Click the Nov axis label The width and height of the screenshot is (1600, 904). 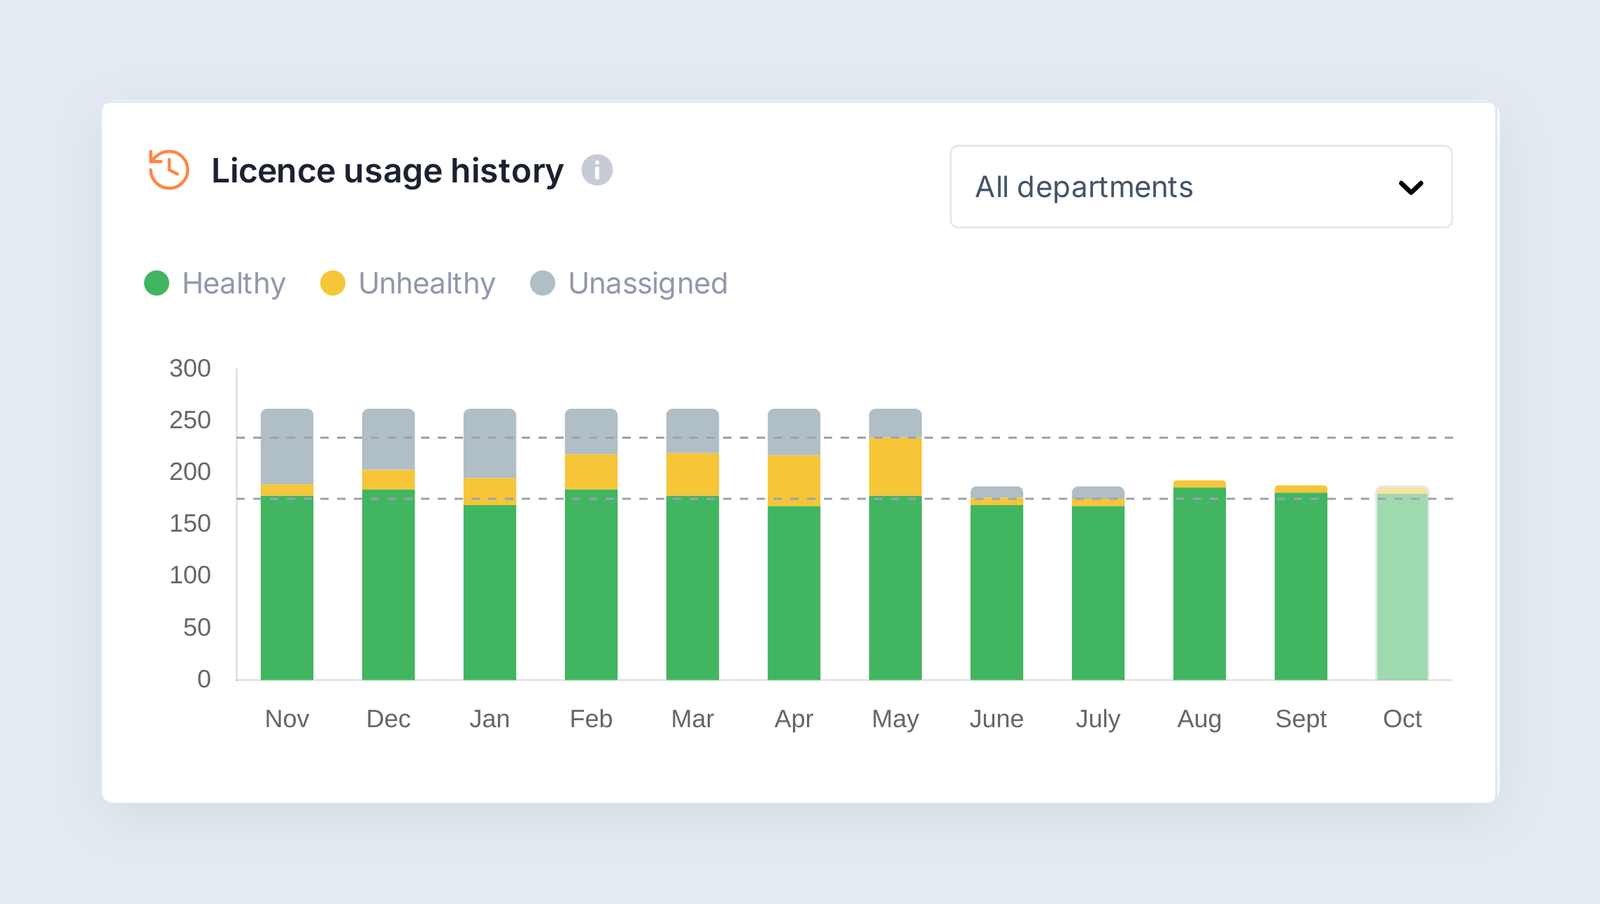click(x=287, y=719)
